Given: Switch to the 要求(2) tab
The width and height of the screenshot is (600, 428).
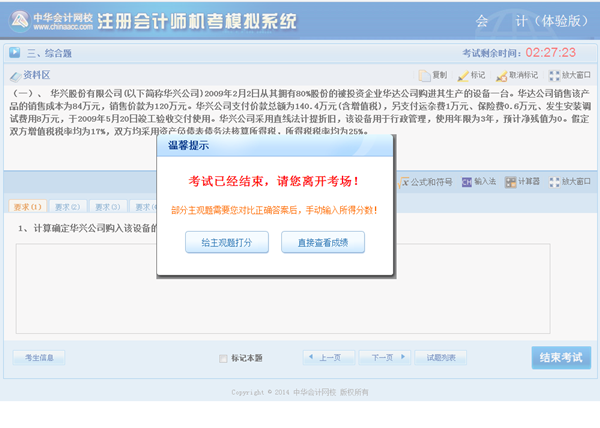Looking at the screenshot, I should pos(68,207).
